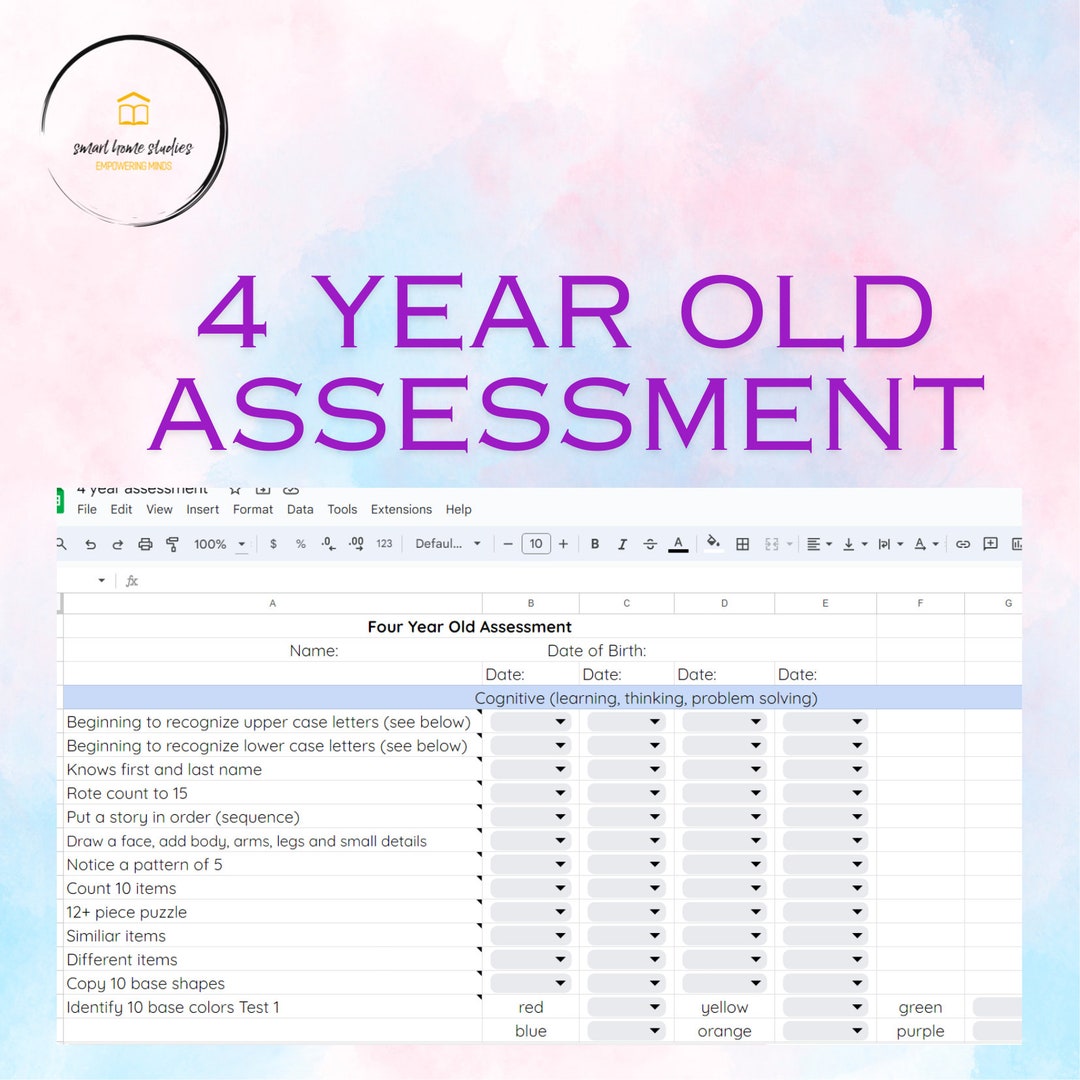Viewport: 1080px width, 1080px height.
Task: Toggle strikethrough formatting
Action: coord(650,543)
